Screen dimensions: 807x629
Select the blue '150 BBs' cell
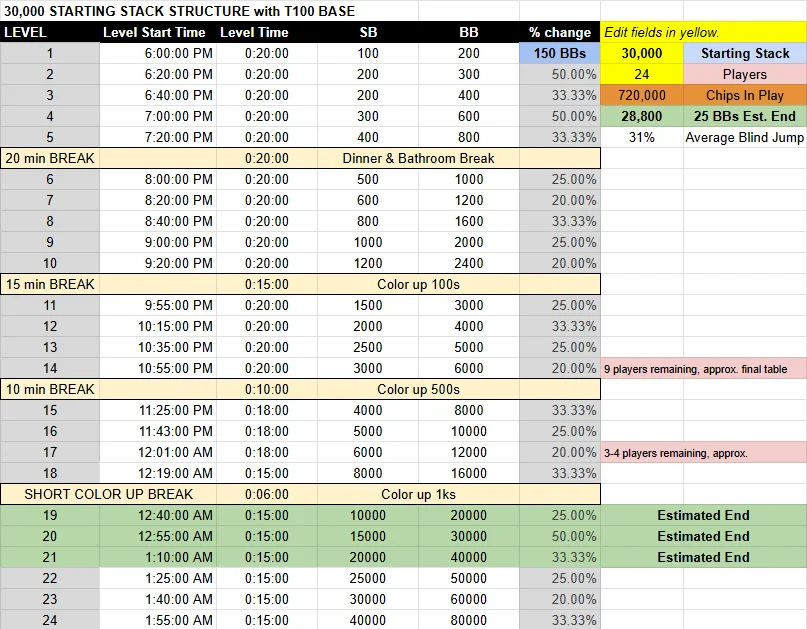coord(559,53)
